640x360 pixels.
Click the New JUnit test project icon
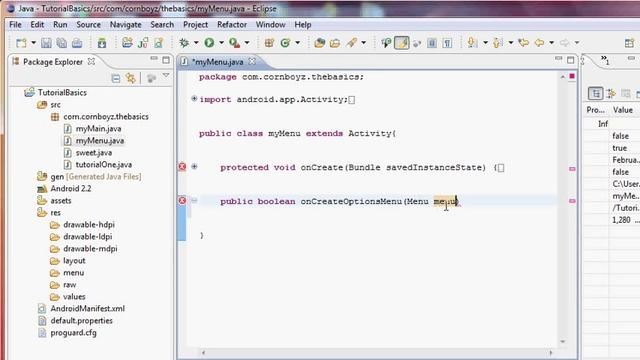(x=143, y=42)
